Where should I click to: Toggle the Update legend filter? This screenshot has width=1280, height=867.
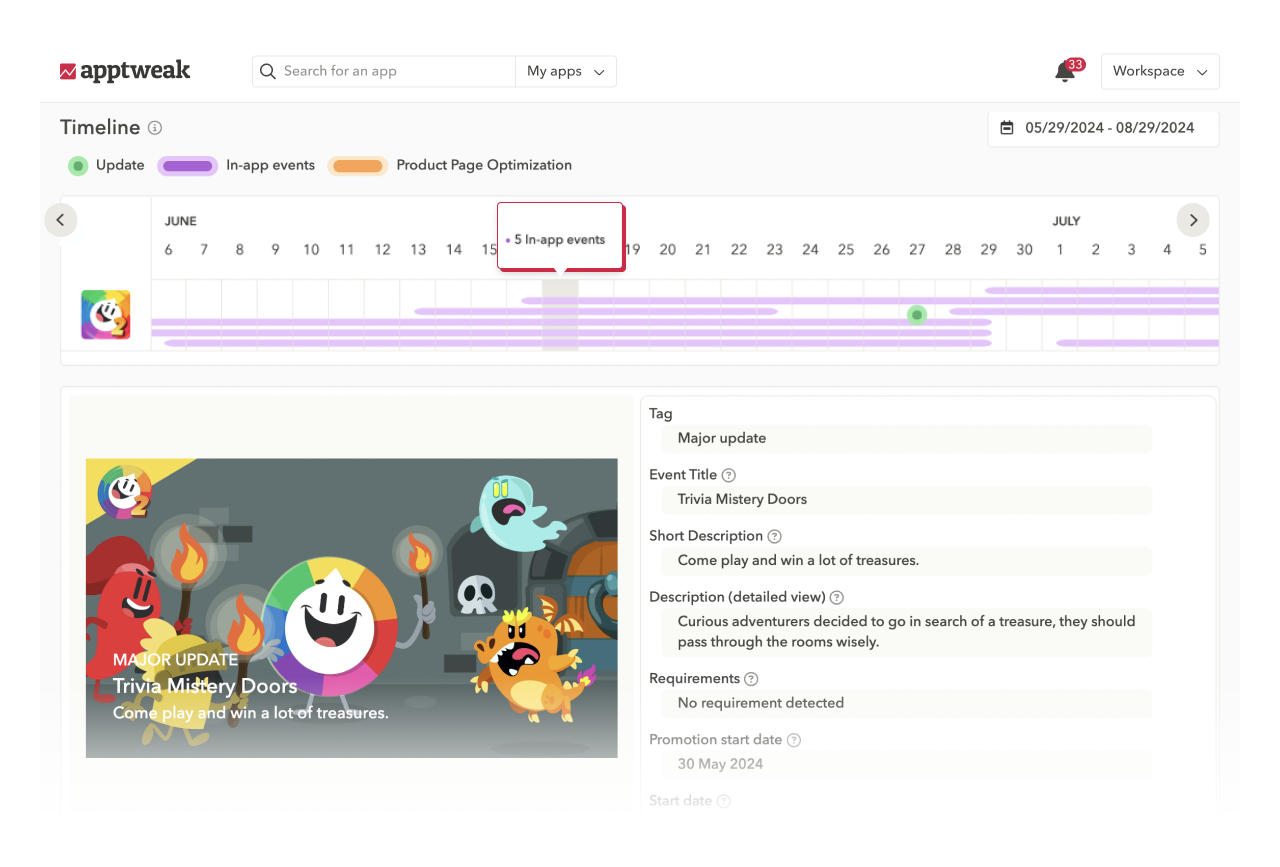coord(106,165)
